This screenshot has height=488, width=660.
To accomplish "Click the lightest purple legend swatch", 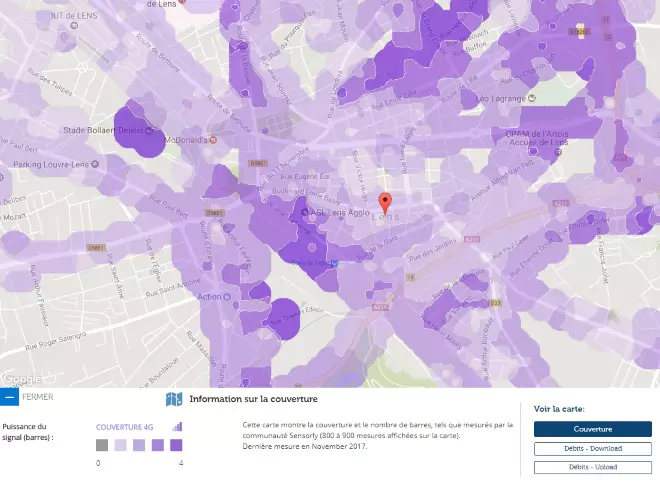I will pos(120,445).
